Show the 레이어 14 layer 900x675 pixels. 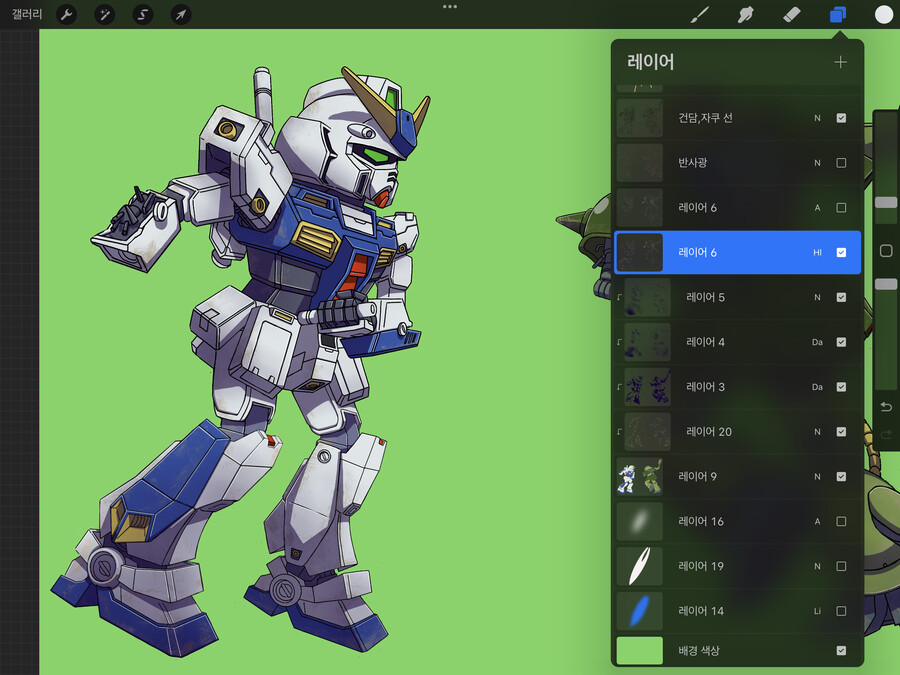coord(841,611)
